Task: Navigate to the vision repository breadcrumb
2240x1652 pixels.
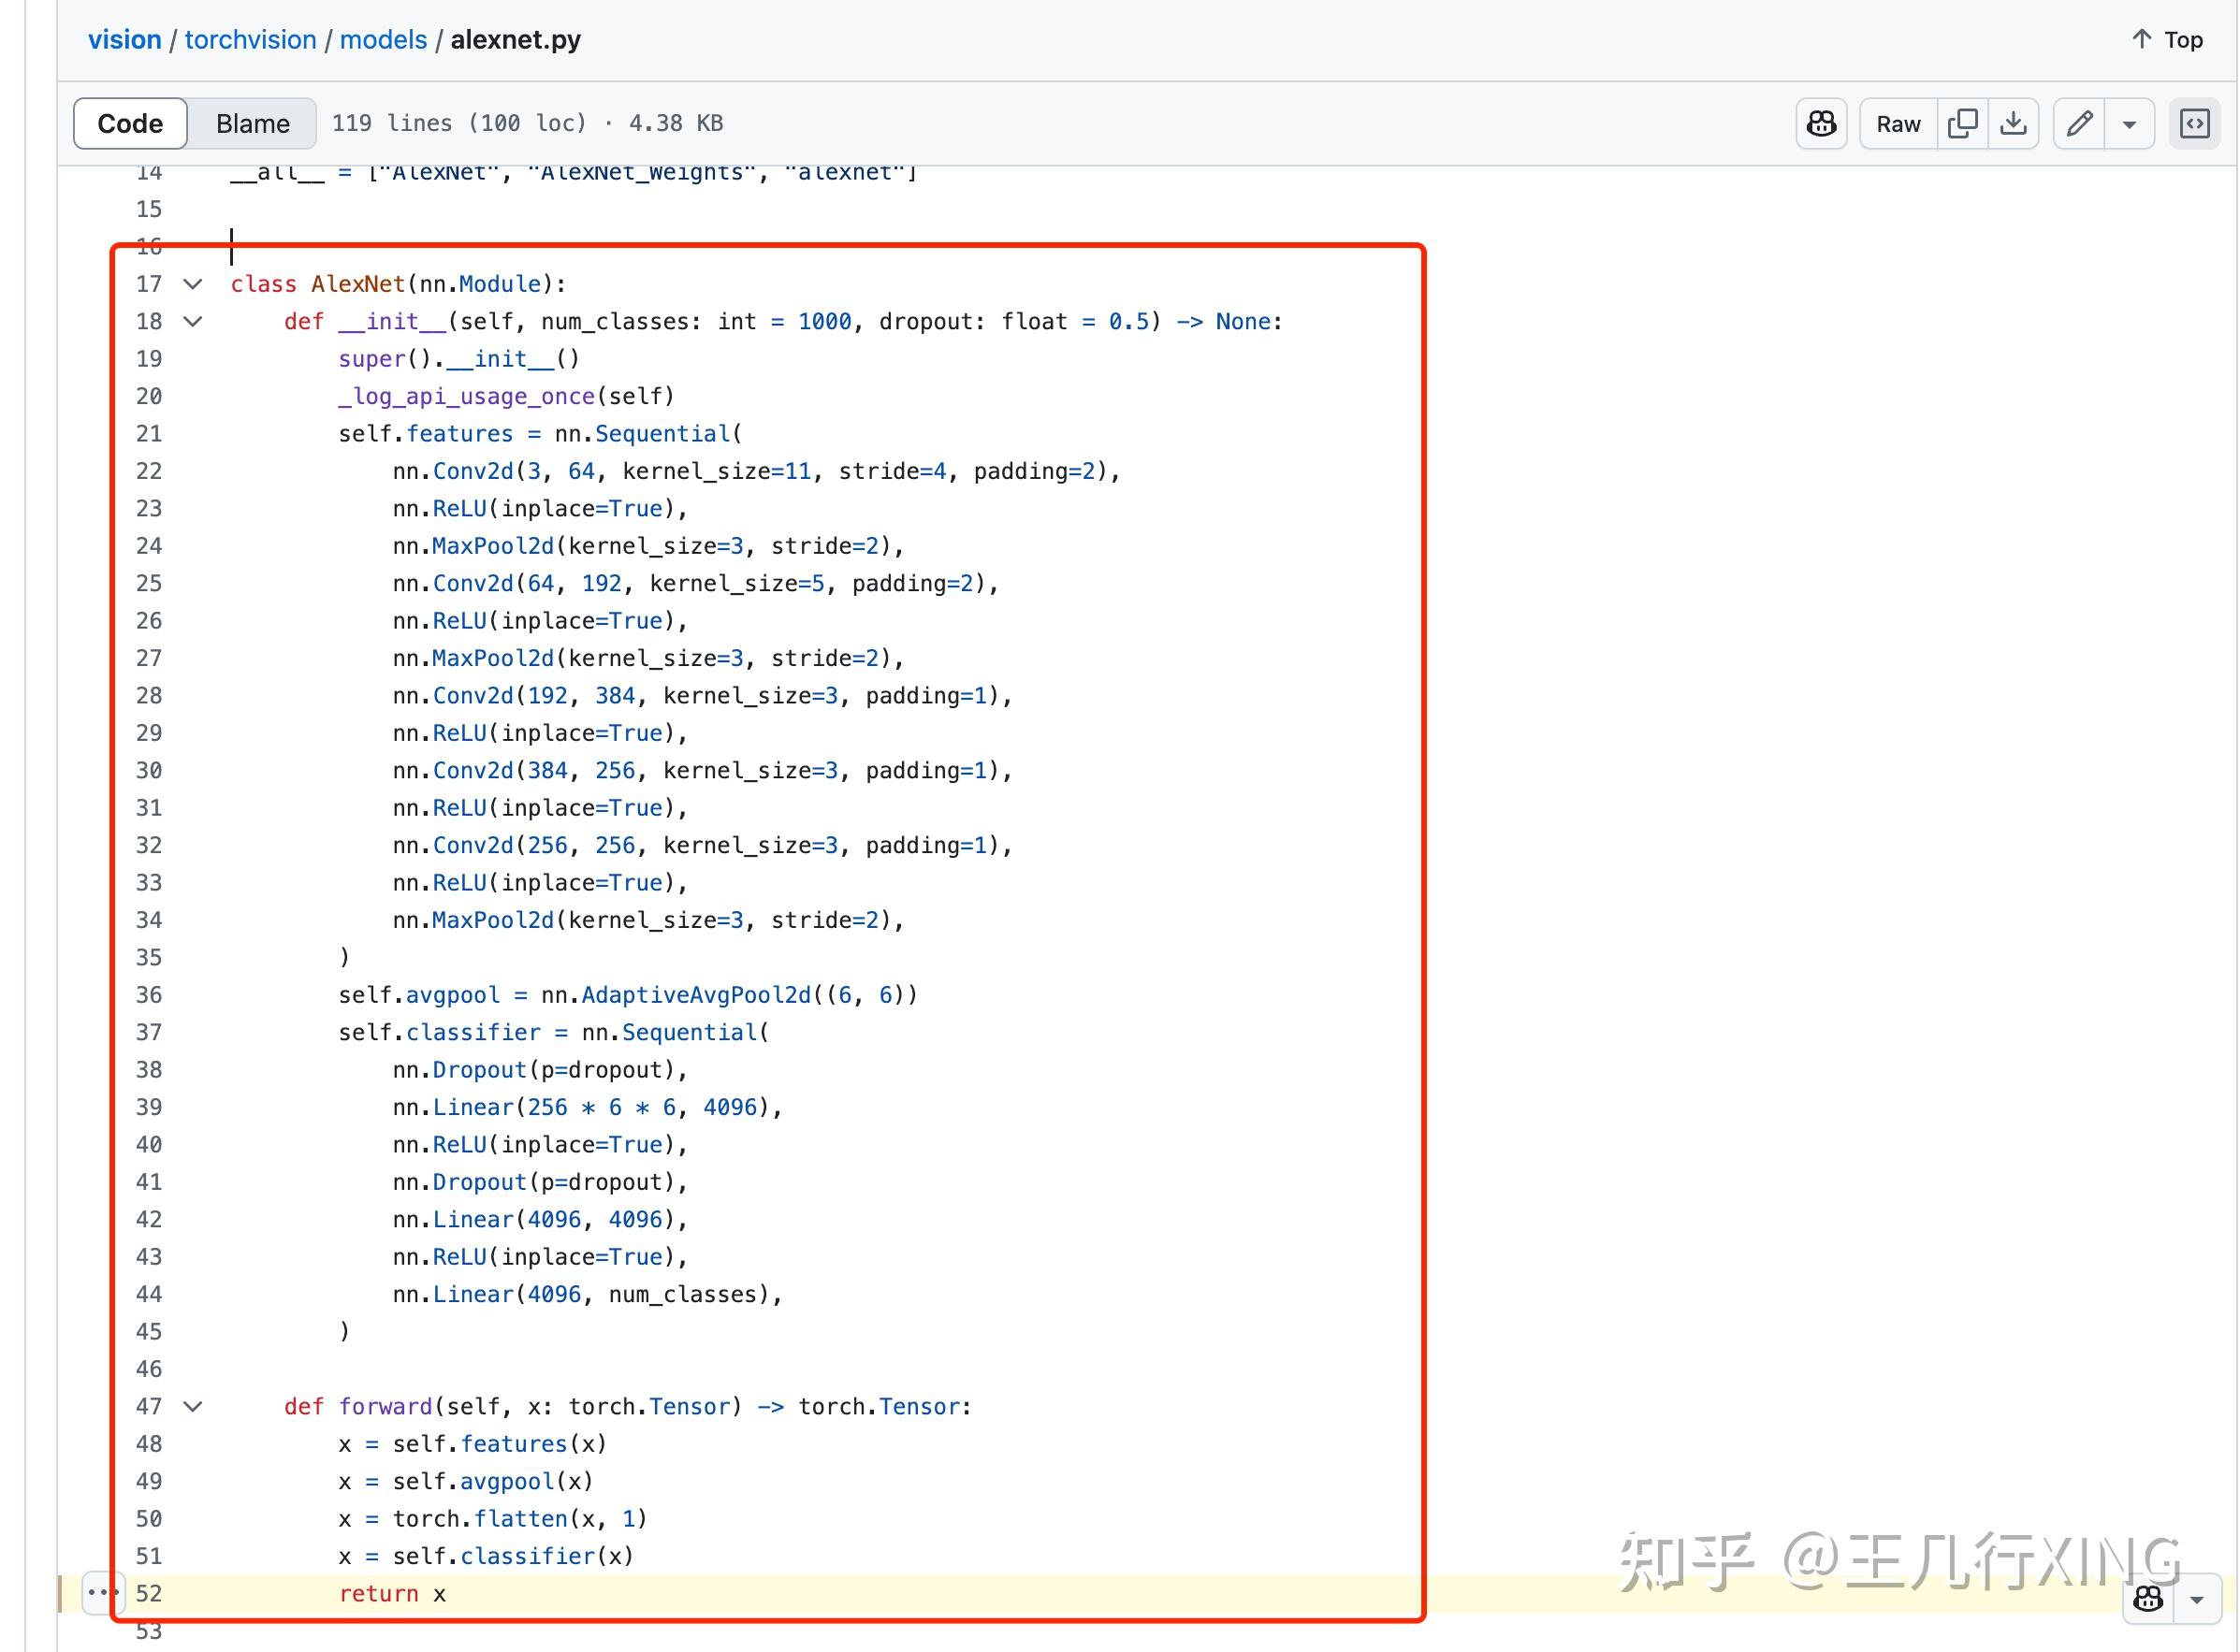Action: [x=124, y=39]
